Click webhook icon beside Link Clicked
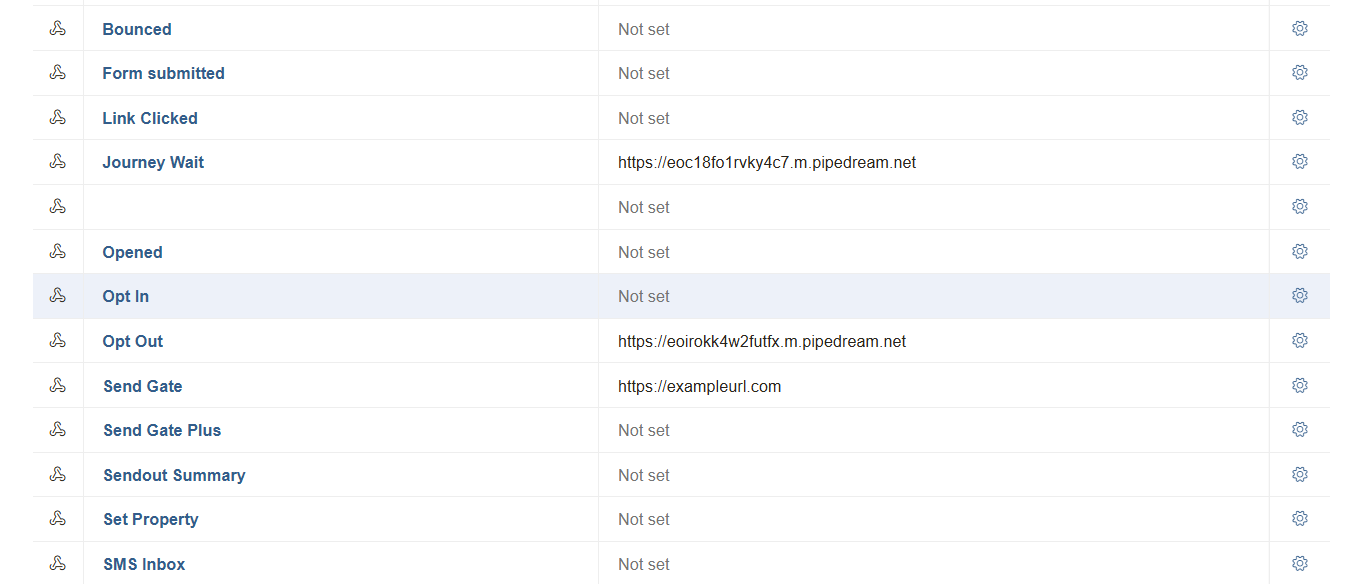The image size is (1370, 584). pyautogui.click(x=58, y=118)
